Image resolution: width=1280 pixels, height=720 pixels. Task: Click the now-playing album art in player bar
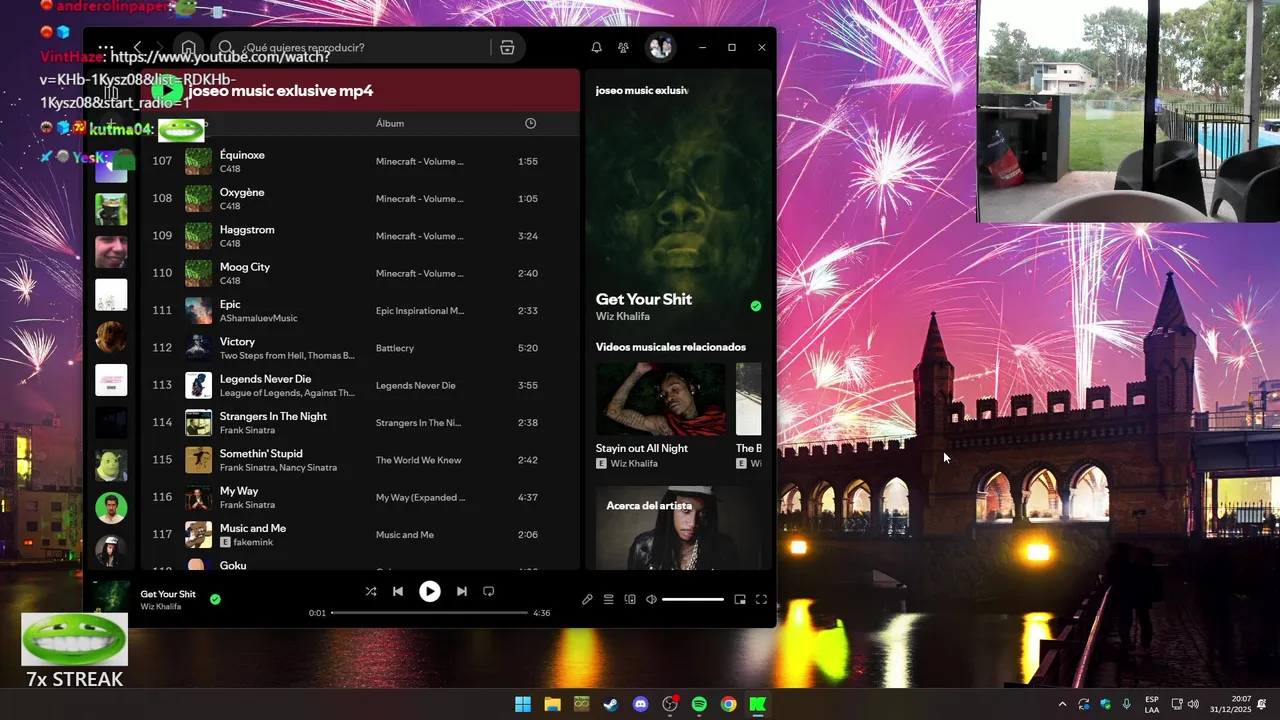tap(111, 598)
